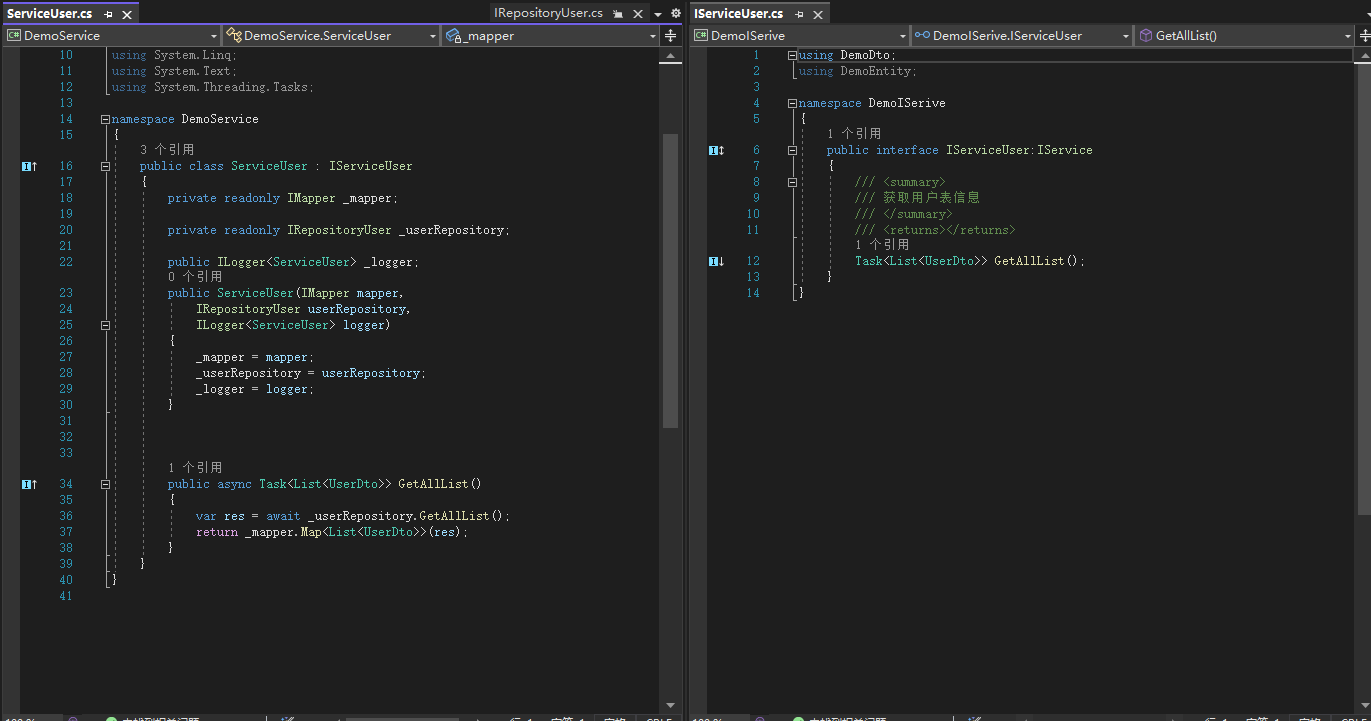Split the ServiceUser.cs editor window

point(670,35)
